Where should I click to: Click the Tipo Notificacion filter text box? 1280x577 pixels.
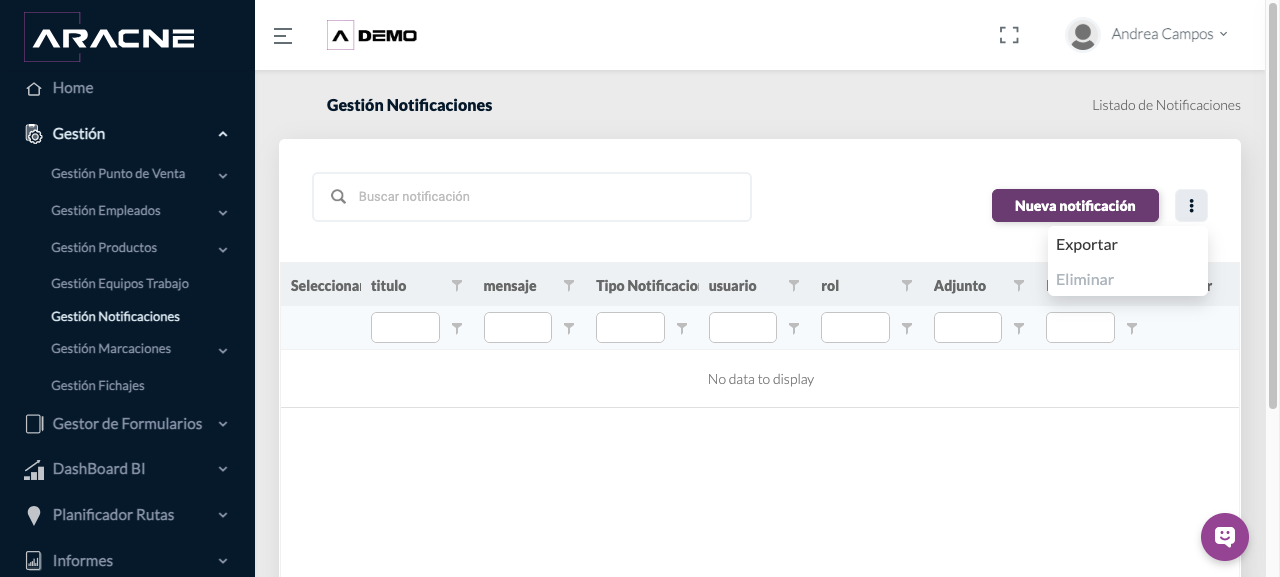coord(630,328)
